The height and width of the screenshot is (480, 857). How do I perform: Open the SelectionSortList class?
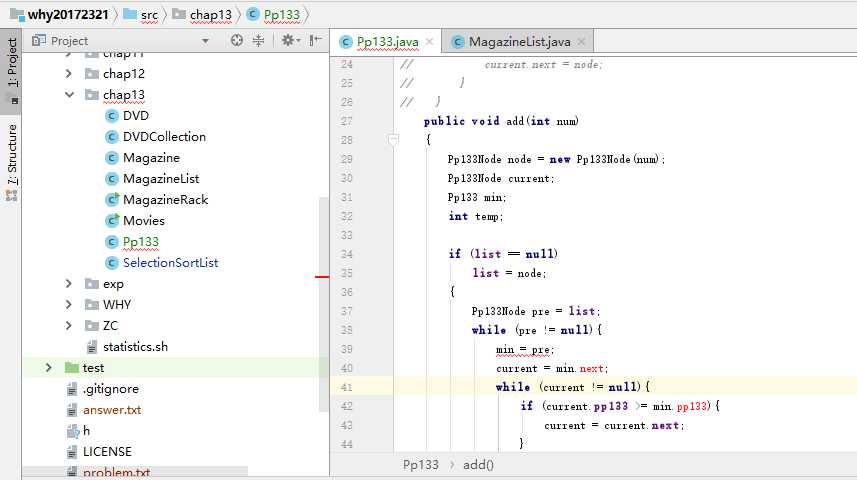pos(170,263)
